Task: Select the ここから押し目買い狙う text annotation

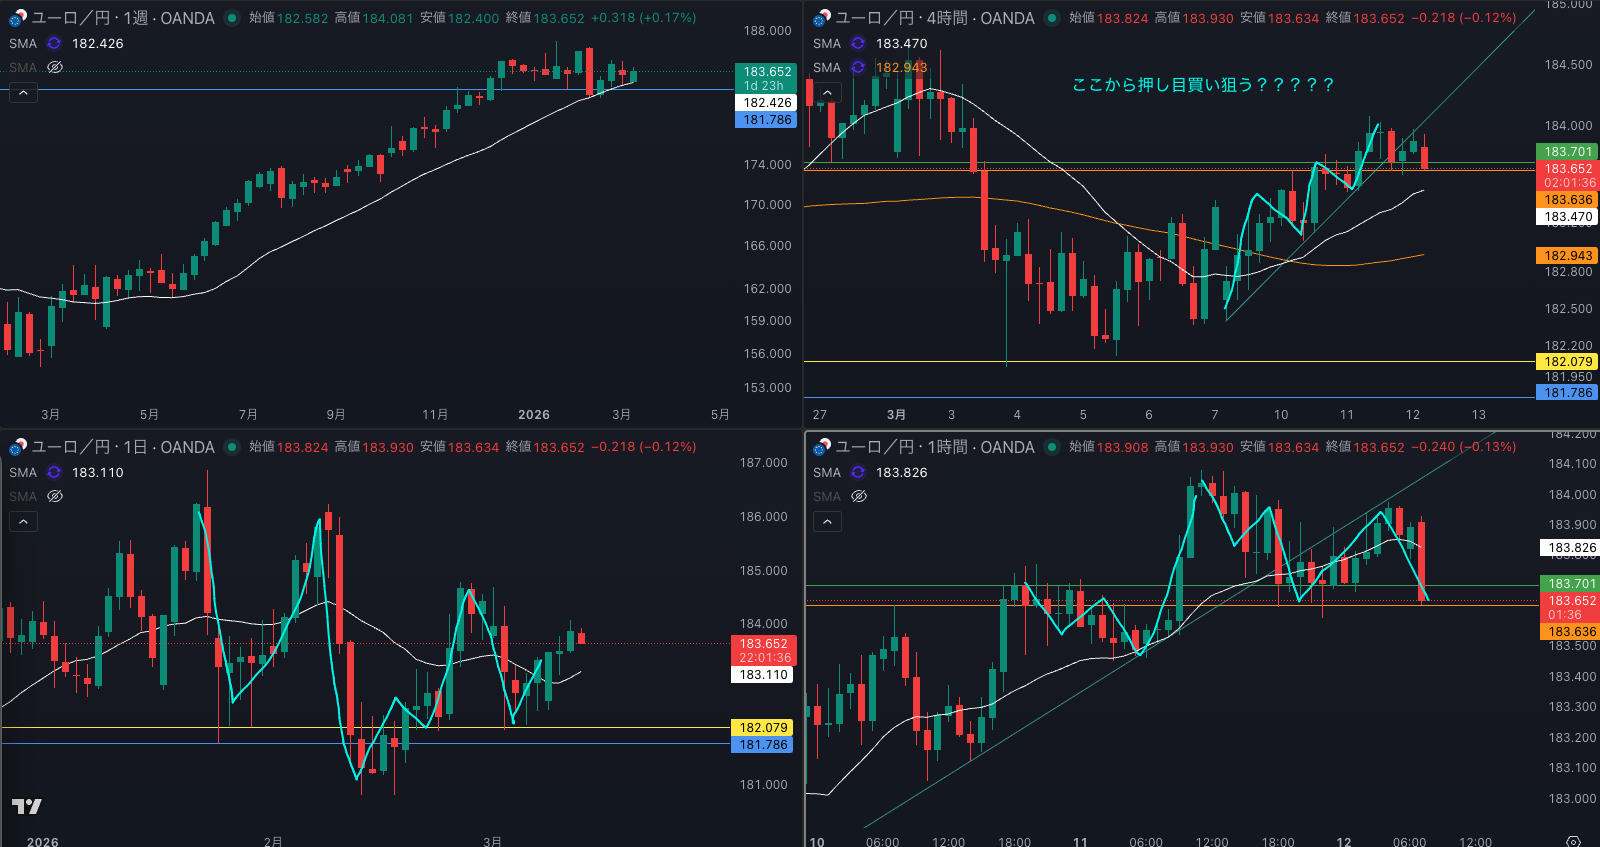Action: pos(1202,85)
